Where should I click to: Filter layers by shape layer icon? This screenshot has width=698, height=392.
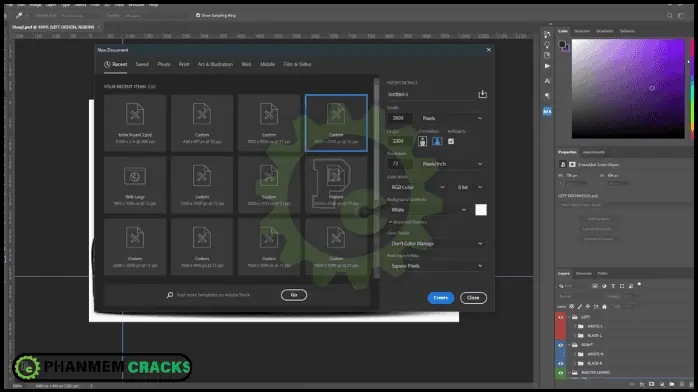tap(622, 286)
